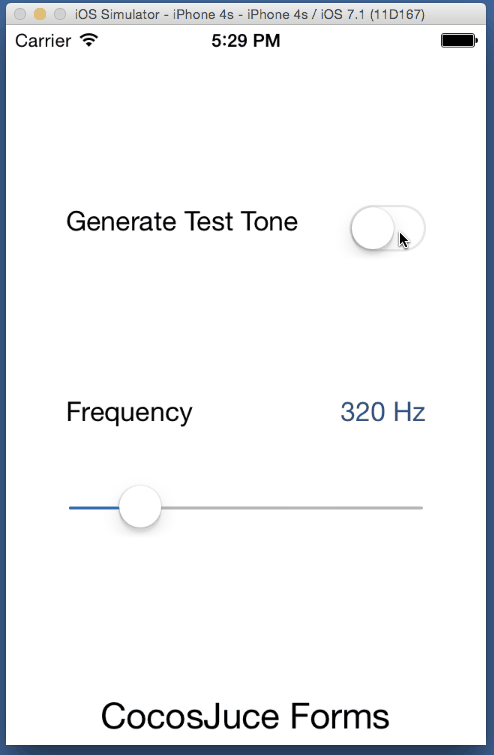494x755 pixels.
Task: Click the blue 320 Hz value
Action: (383, 412)
